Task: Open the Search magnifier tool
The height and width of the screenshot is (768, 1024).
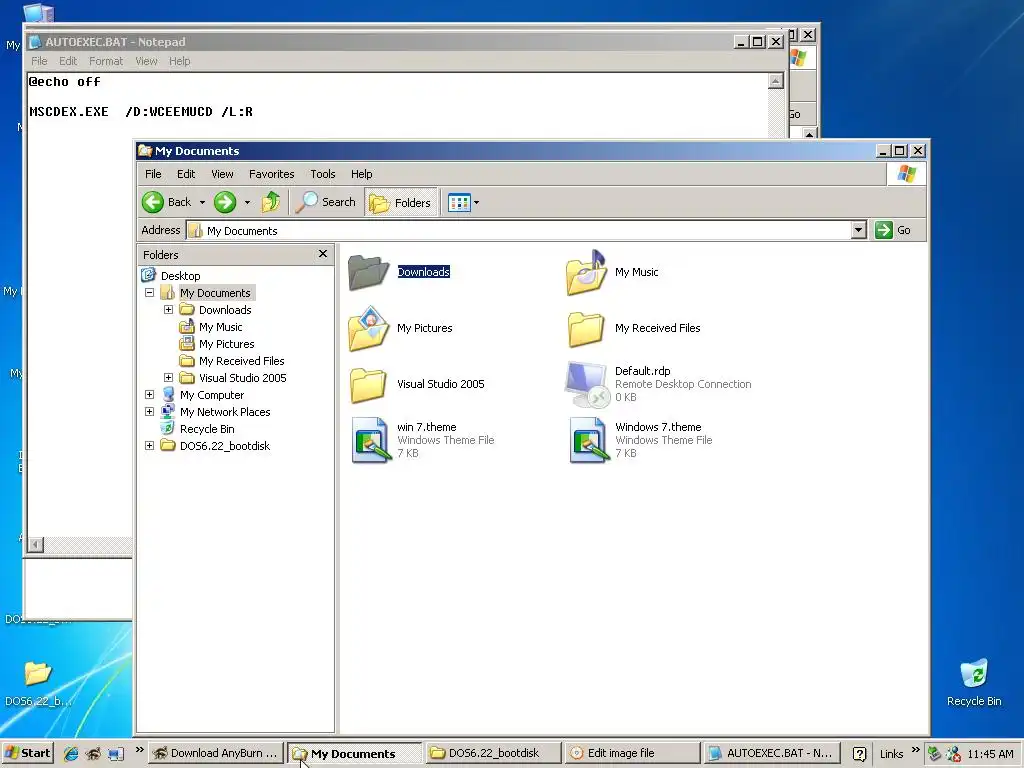Action: [x=325, y=202]
